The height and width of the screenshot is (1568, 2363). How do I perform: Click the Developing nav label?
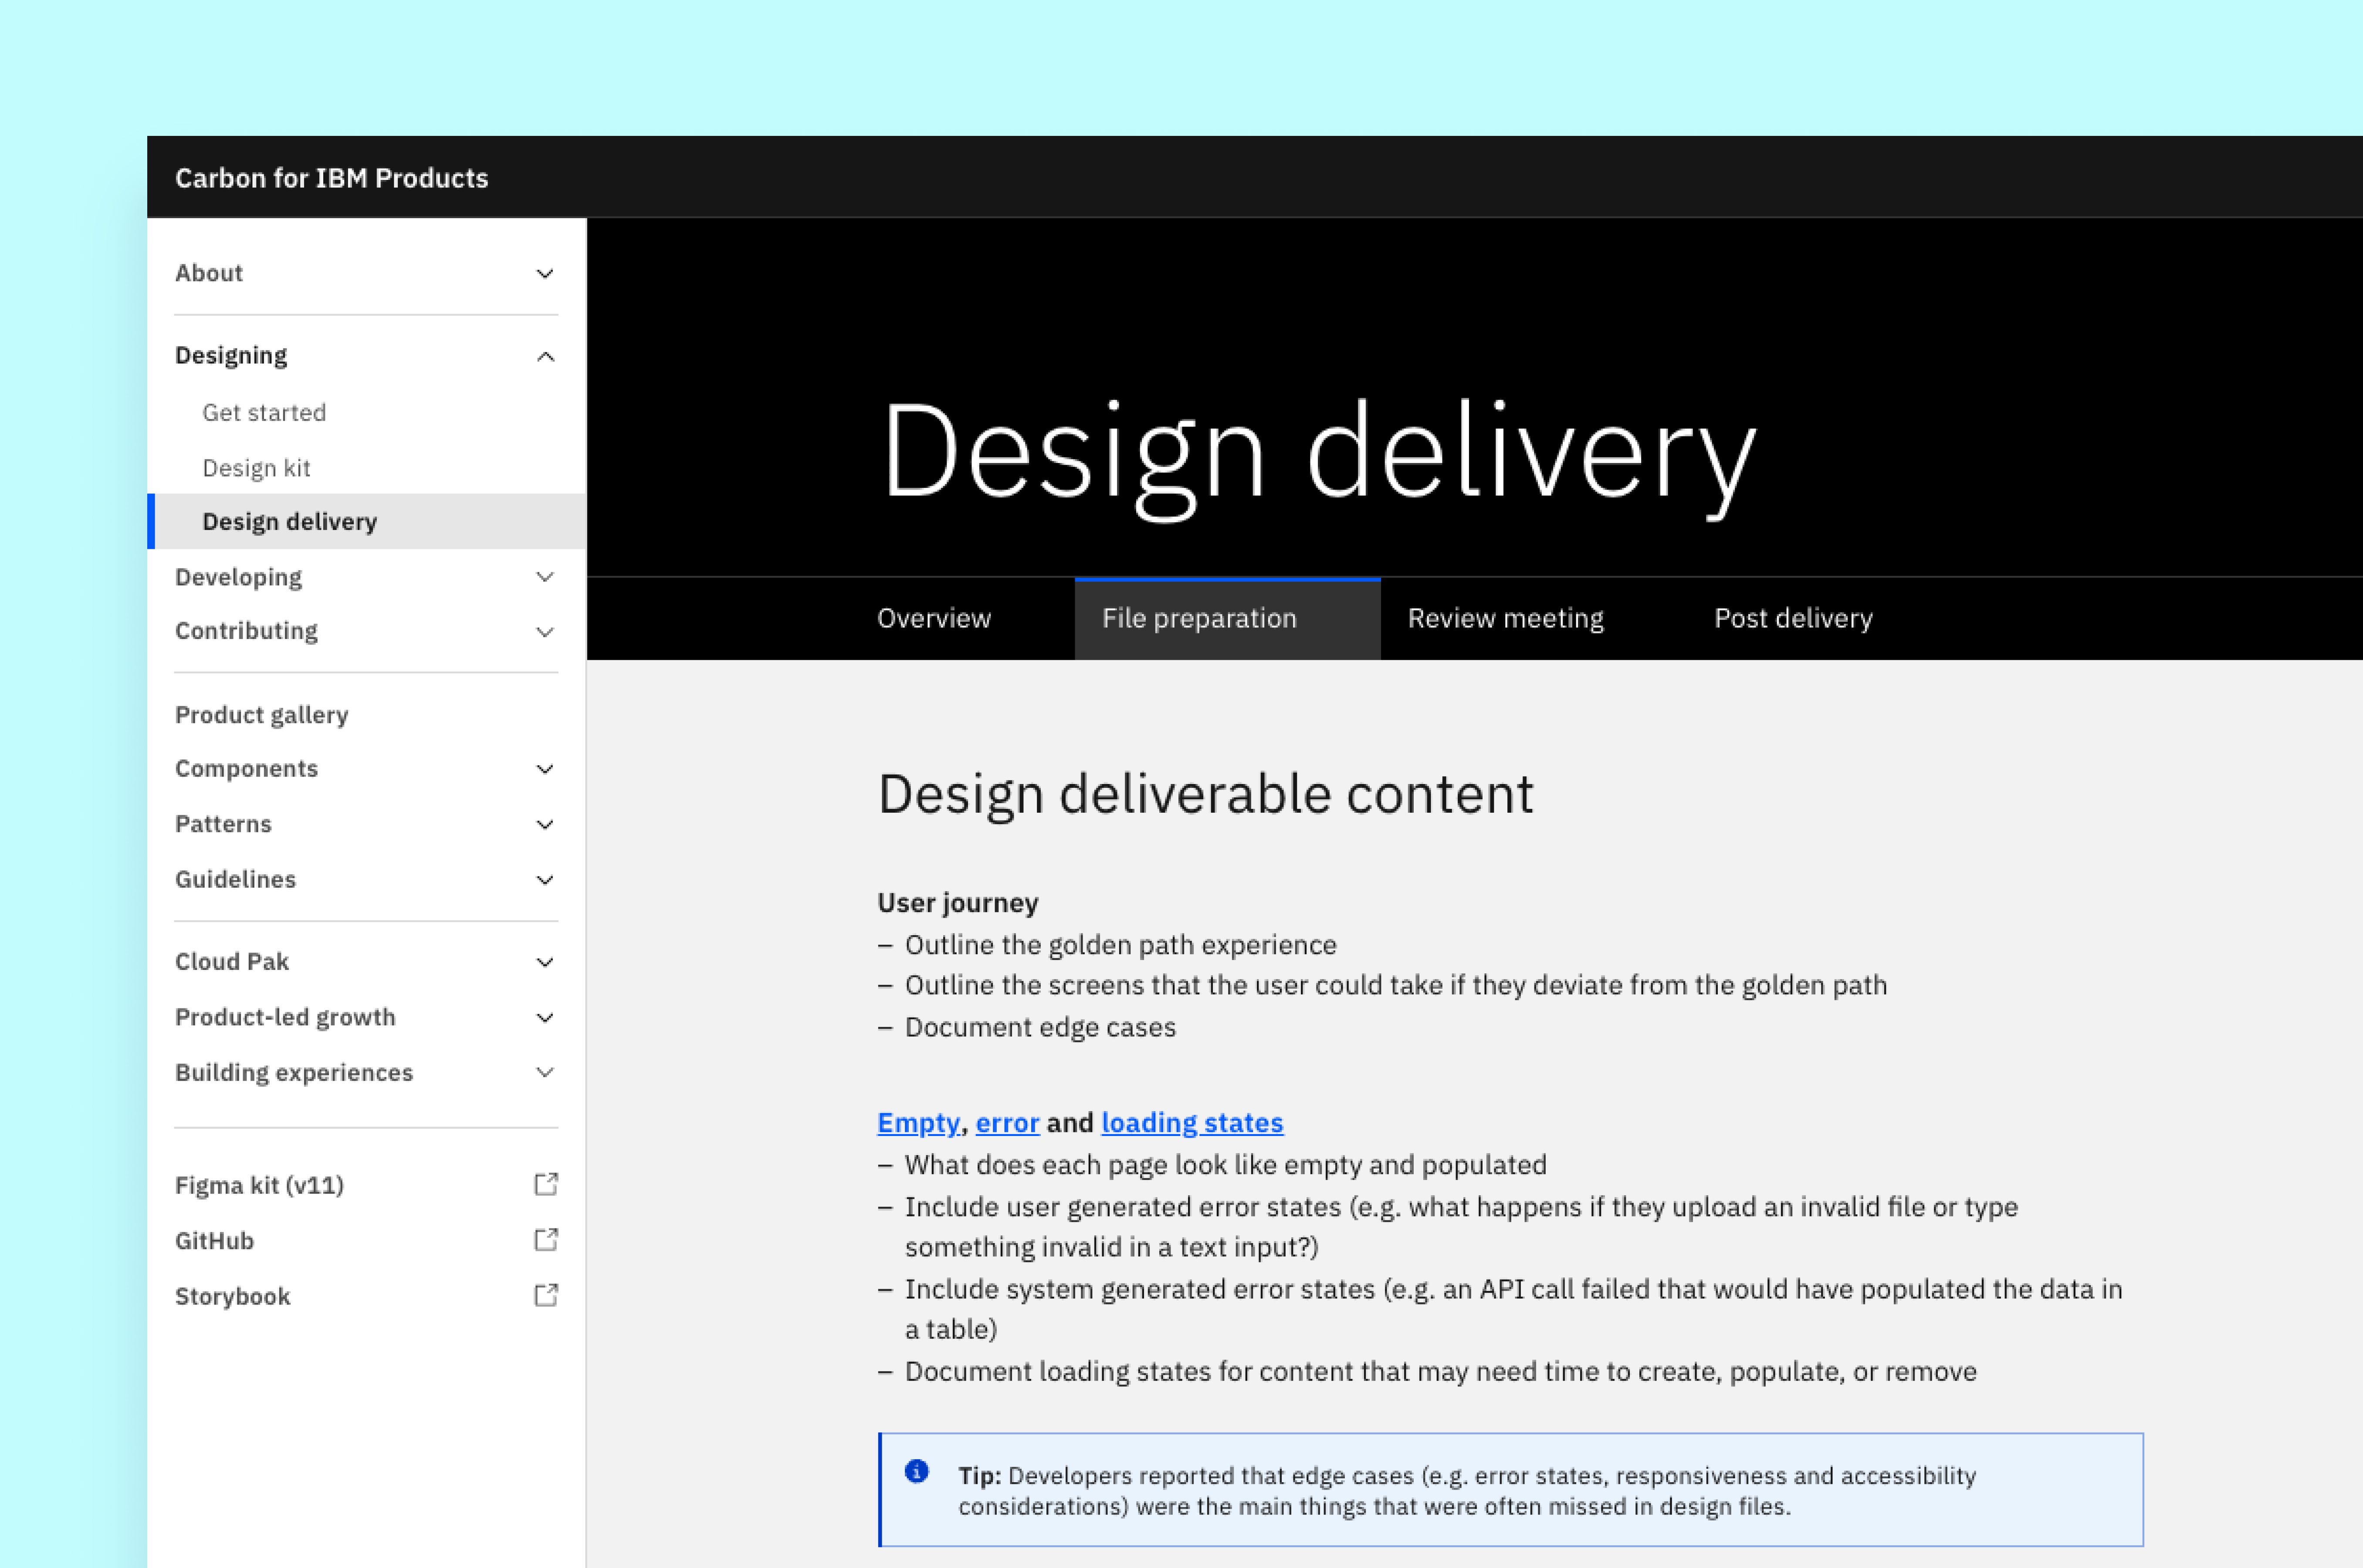(x=238, y=577)
